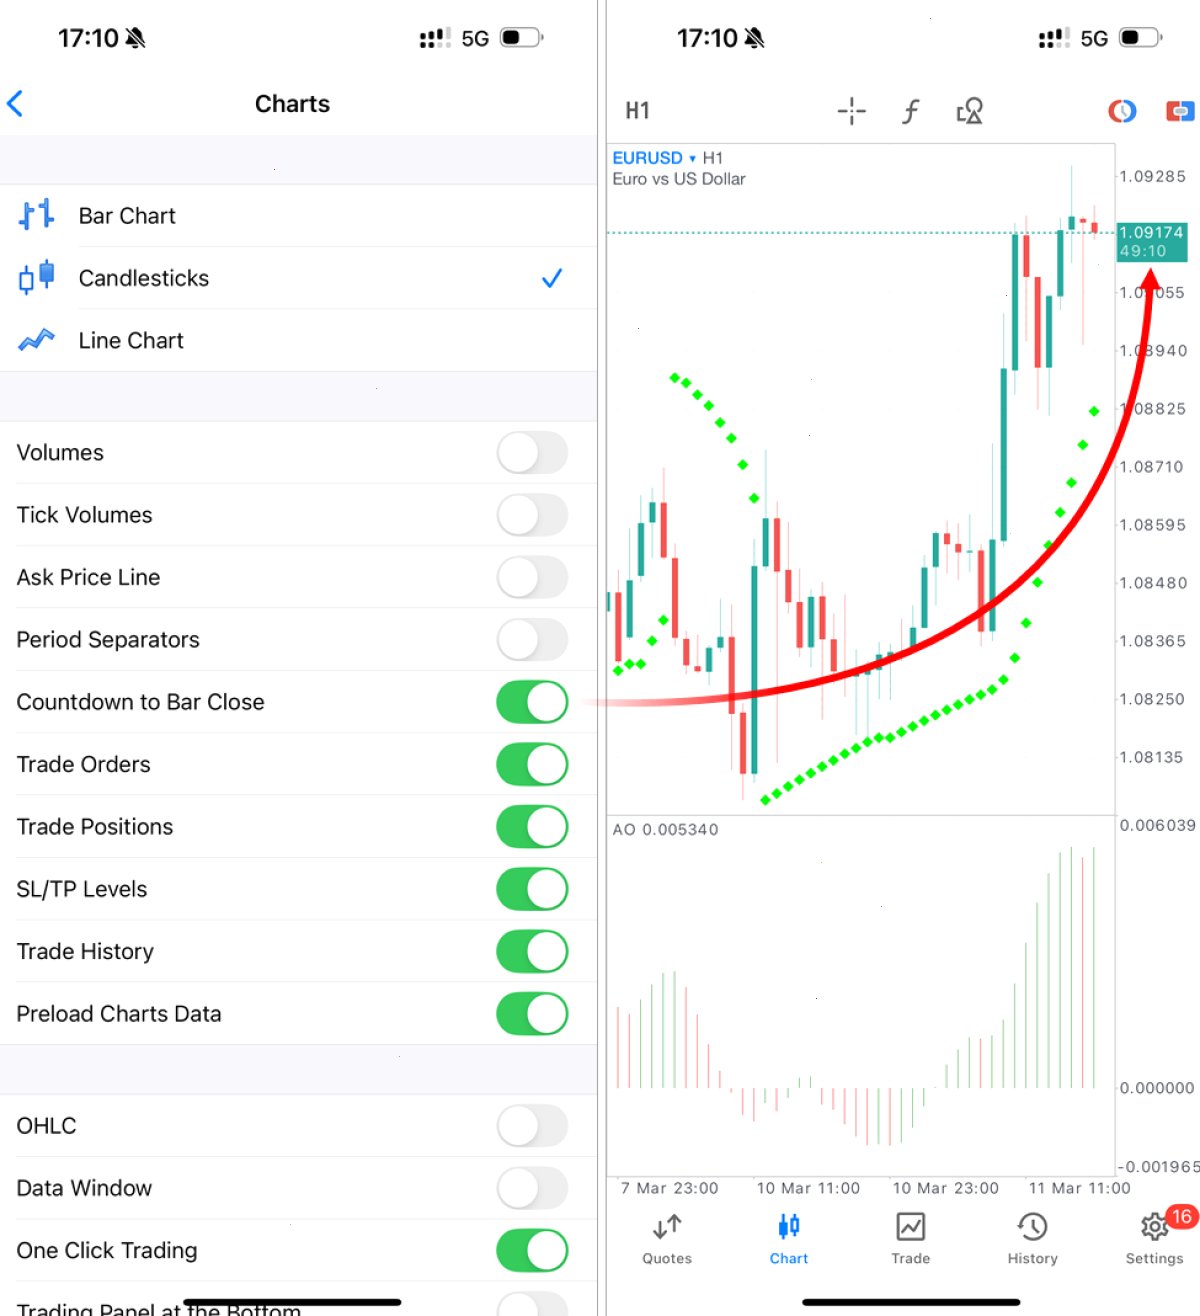The height and width of the screenshot is (1316, 1200).
Task: Open Settings with the 16 badge
Action: click(x=1155, y=1239)
